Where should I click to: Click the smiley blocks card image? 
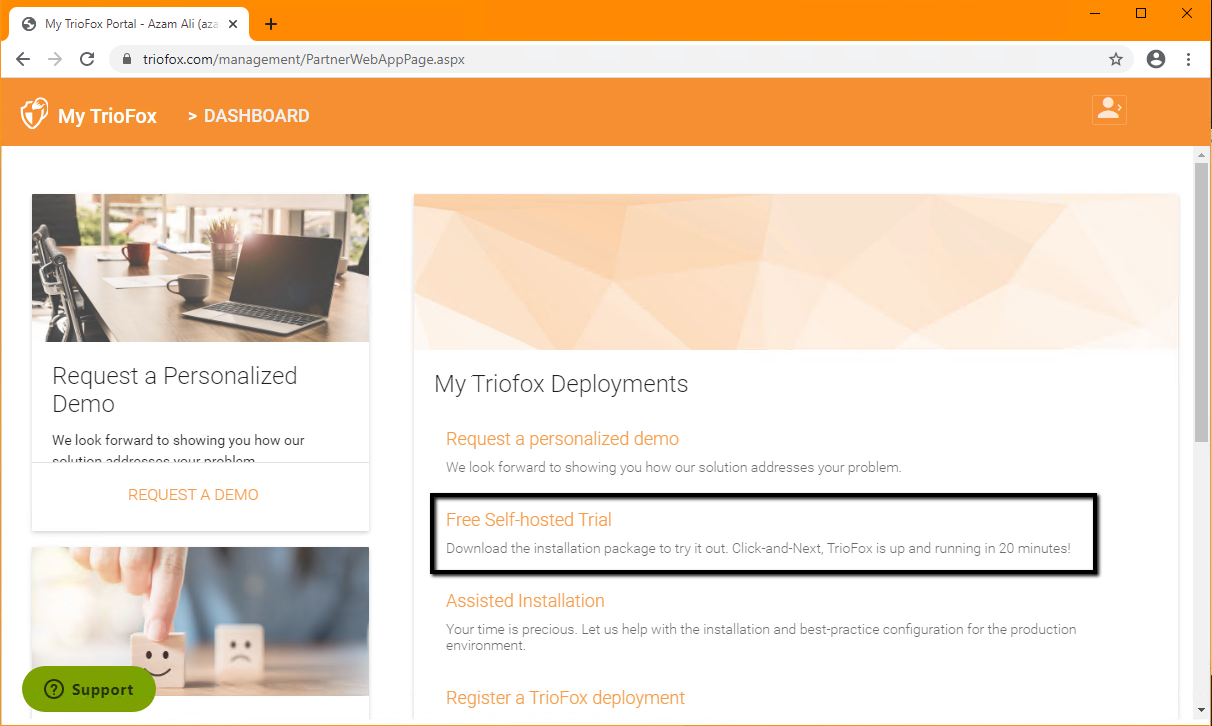click(200, 621)
